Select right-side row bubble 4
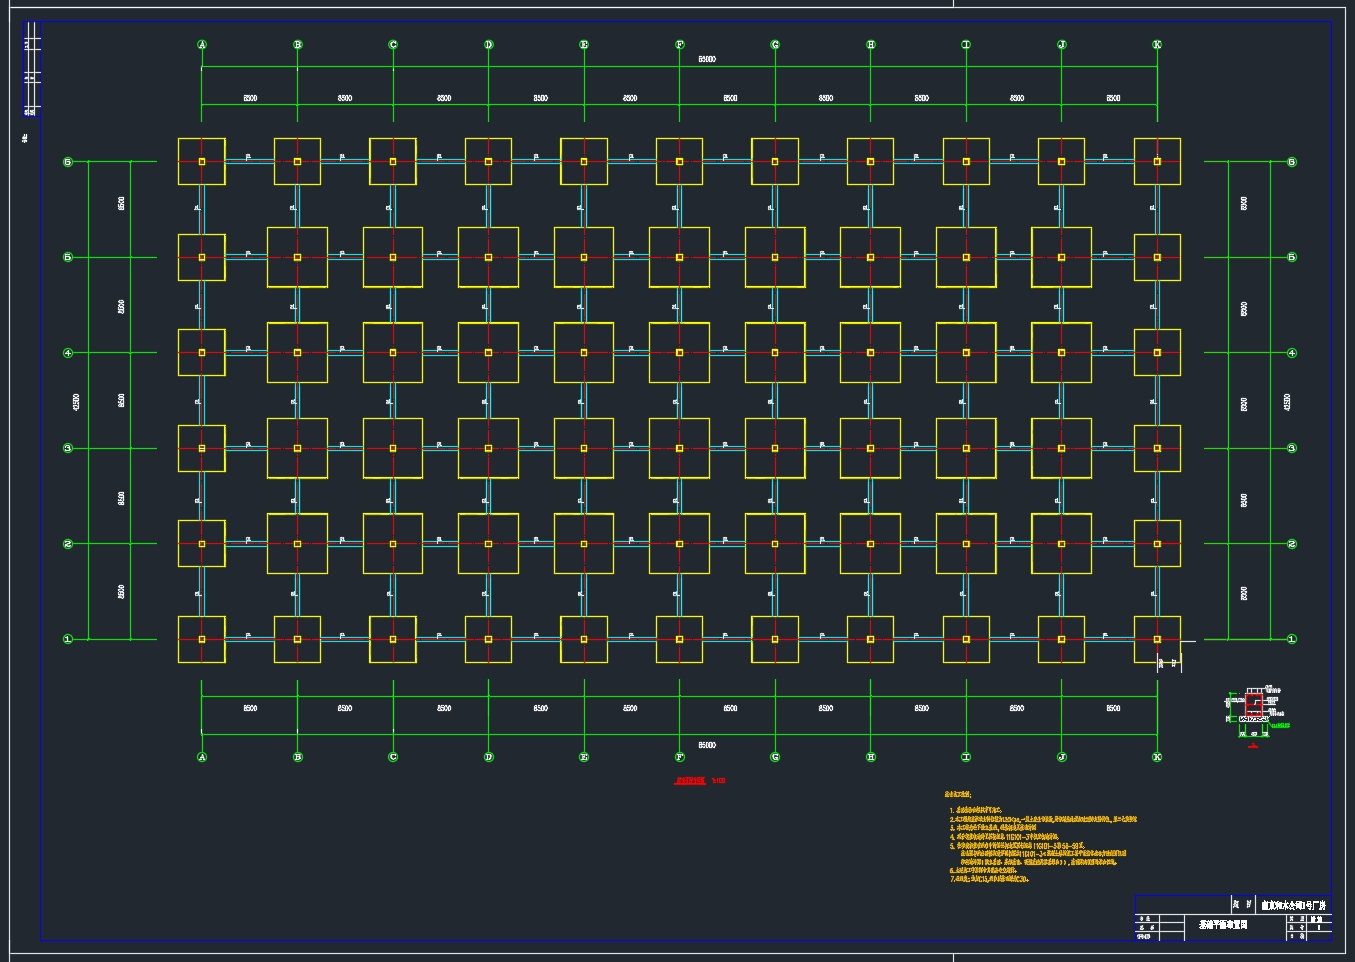This screenshot has height=962, width=1355. [x=1292, y=353]
